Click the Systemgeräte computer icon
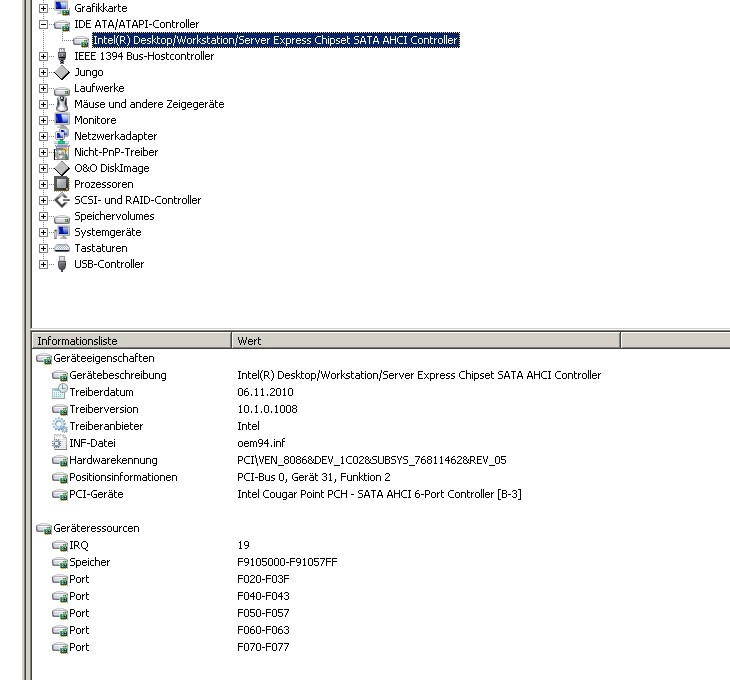 coord(62,232)
